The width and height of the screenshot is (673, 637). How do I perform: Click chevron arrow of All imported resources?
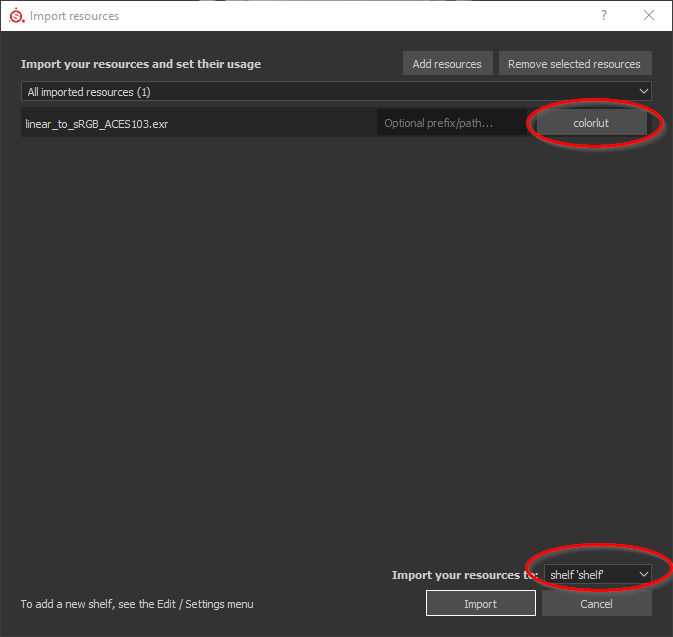(643, 92)
